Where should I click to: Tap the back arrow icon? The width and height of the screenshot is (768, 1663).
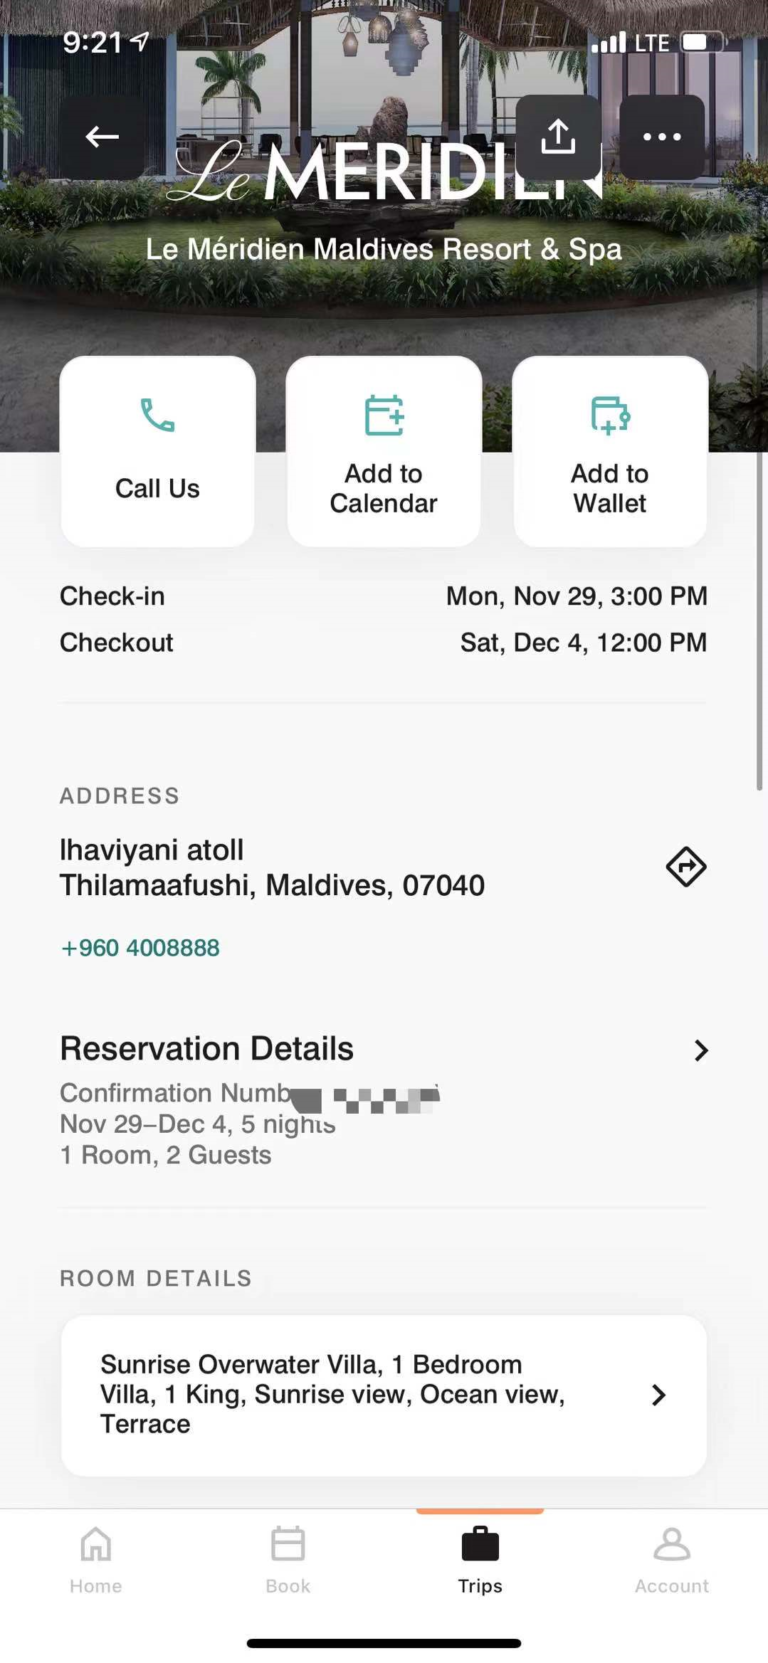[102, 137]
